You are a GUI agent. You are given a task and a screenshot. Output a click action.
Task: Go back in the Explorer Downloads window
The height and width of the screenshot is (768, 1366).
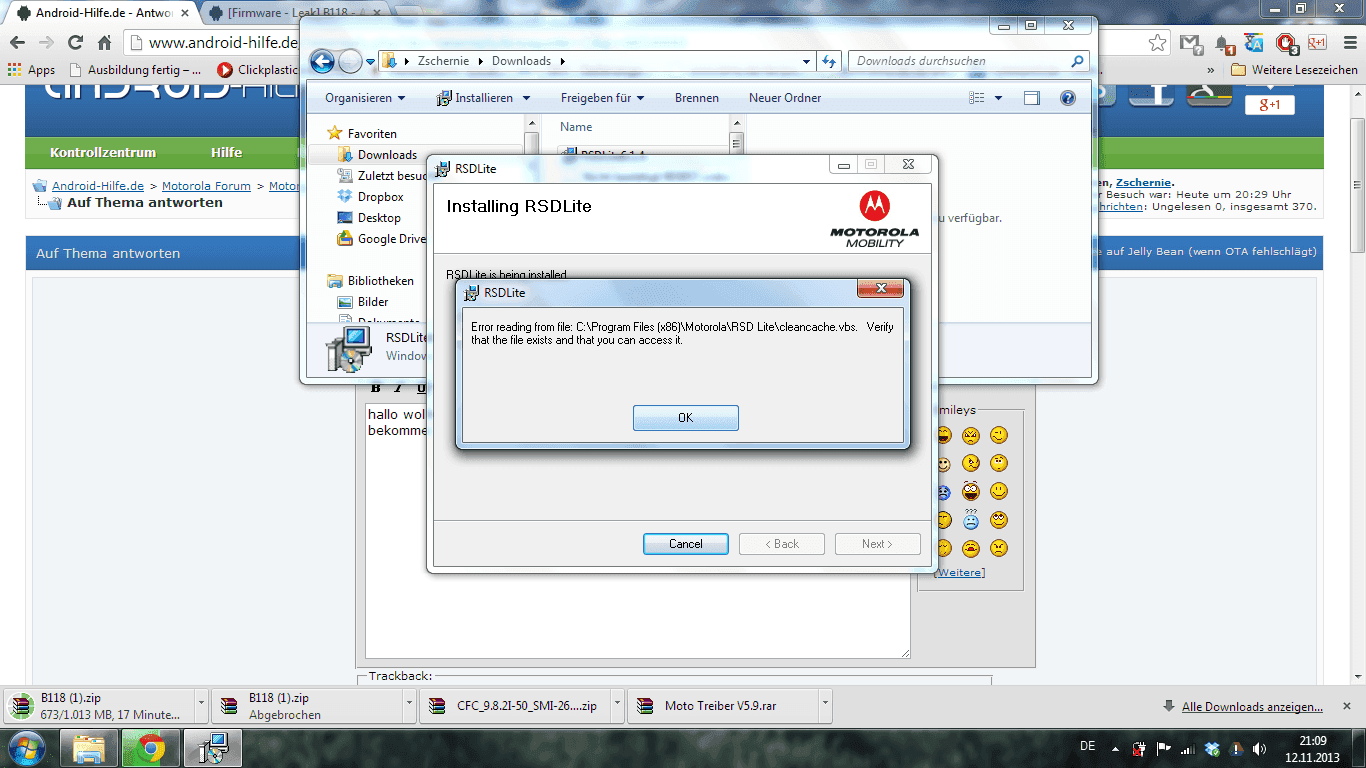tap(322, 61)
